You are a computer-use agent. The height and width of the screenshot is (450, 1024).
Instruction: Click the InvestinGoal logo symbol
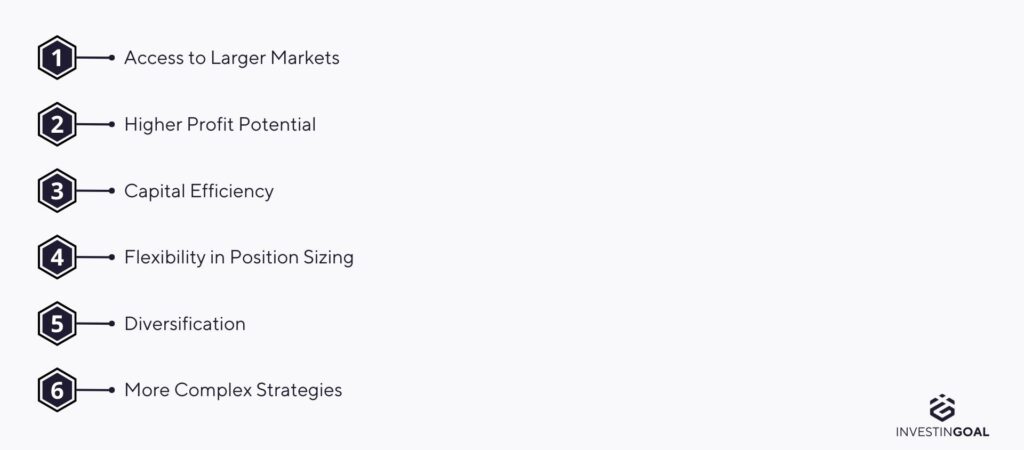click(x=942, y=408)
